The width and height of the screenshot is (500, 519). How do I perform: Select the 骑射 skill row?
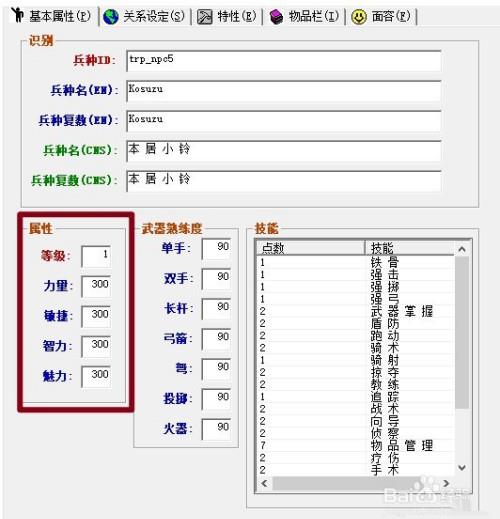click(x=355, y=360)
